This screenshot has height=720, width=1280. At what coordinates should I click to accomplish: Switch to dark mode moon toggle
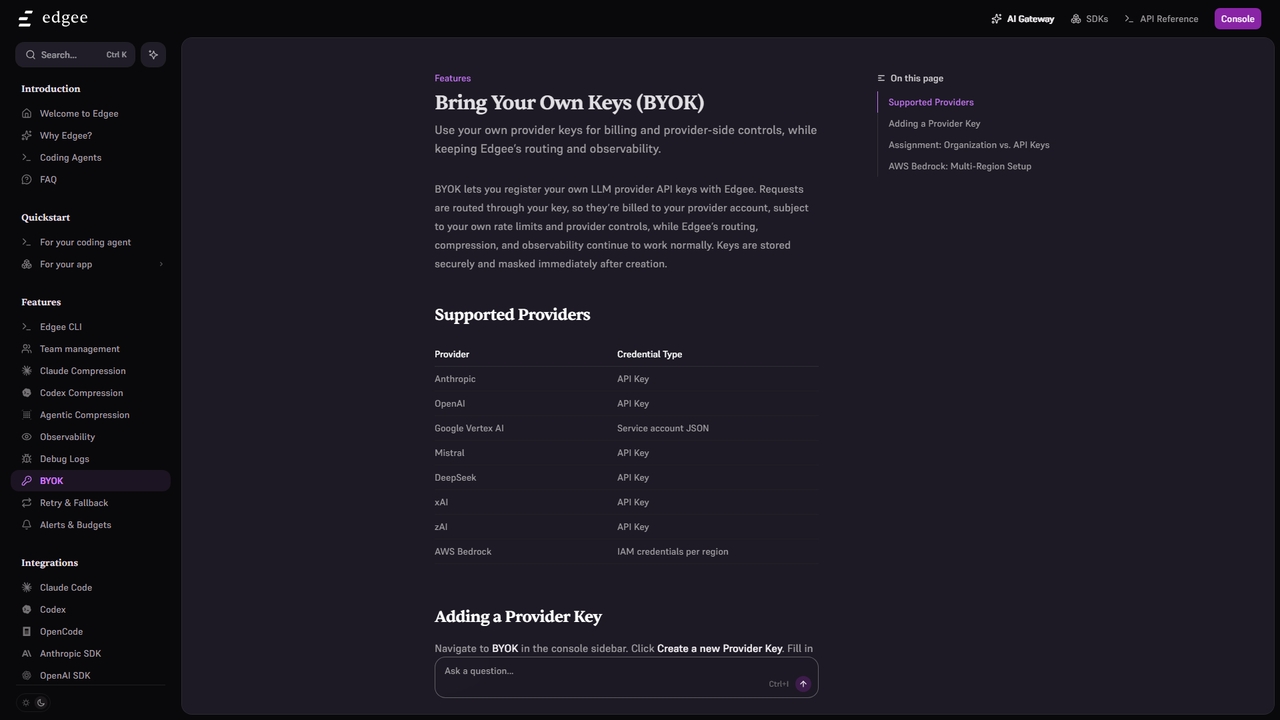click(41, 703)
